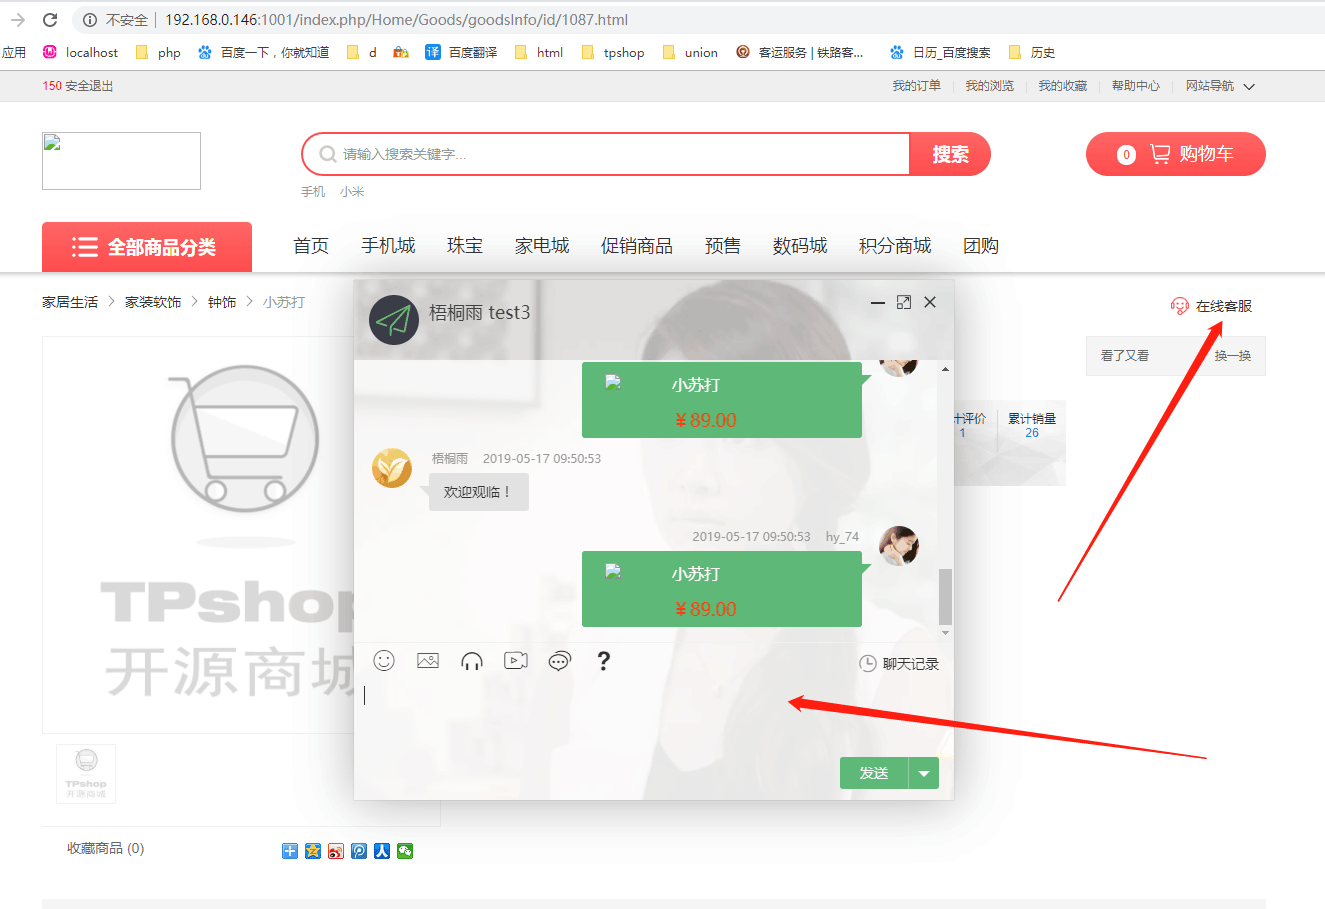Open the 全部商品分类 category menu
This screenshot has height=909, width=1325.
(x=146, y=246)
